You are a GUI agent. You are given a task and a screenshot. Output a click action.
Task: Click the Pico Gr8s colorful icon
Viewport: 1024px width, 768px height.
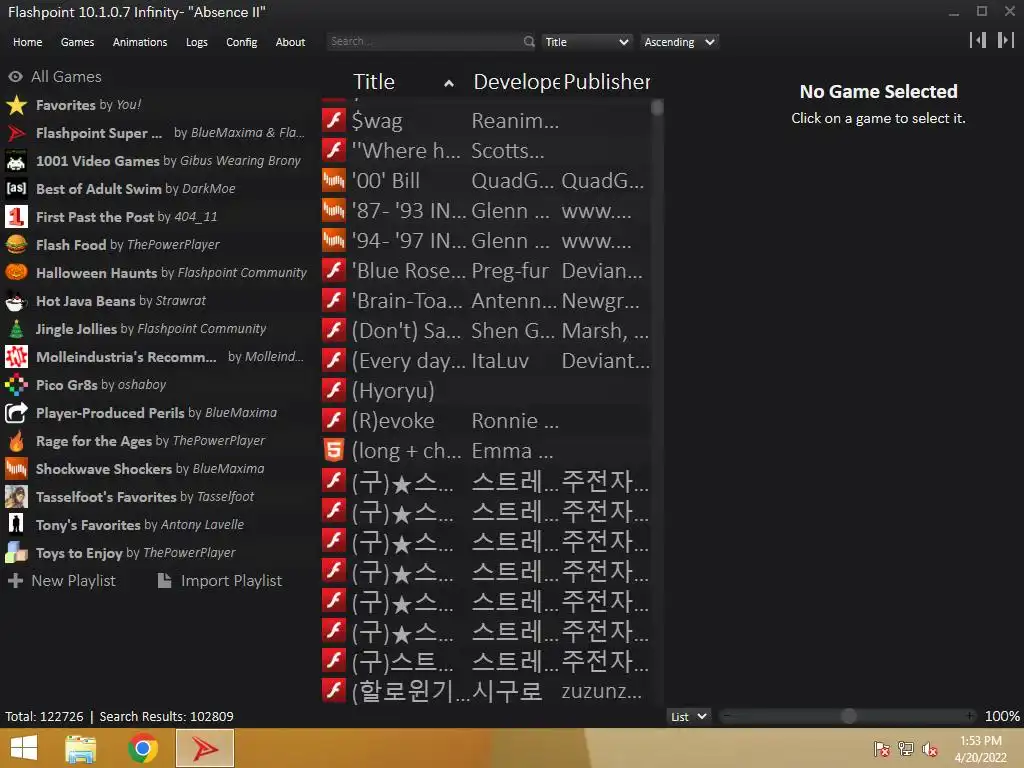point(16,385)
